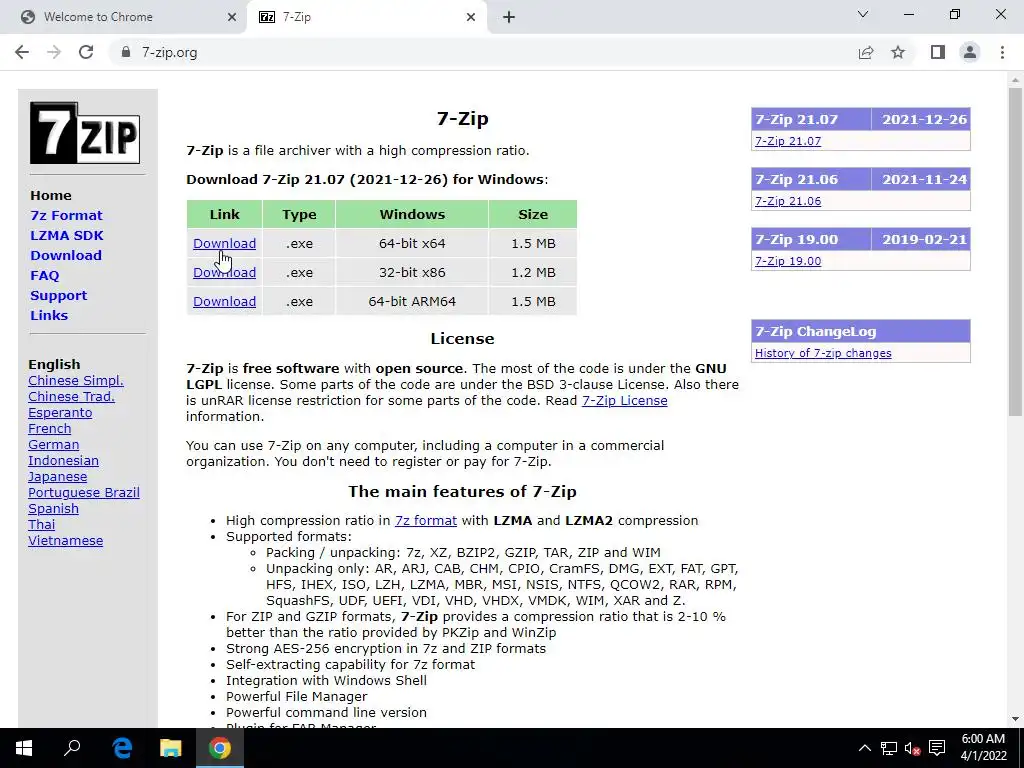
Task: Switch to the Welcome to Chrome tab
Action: 123,17
